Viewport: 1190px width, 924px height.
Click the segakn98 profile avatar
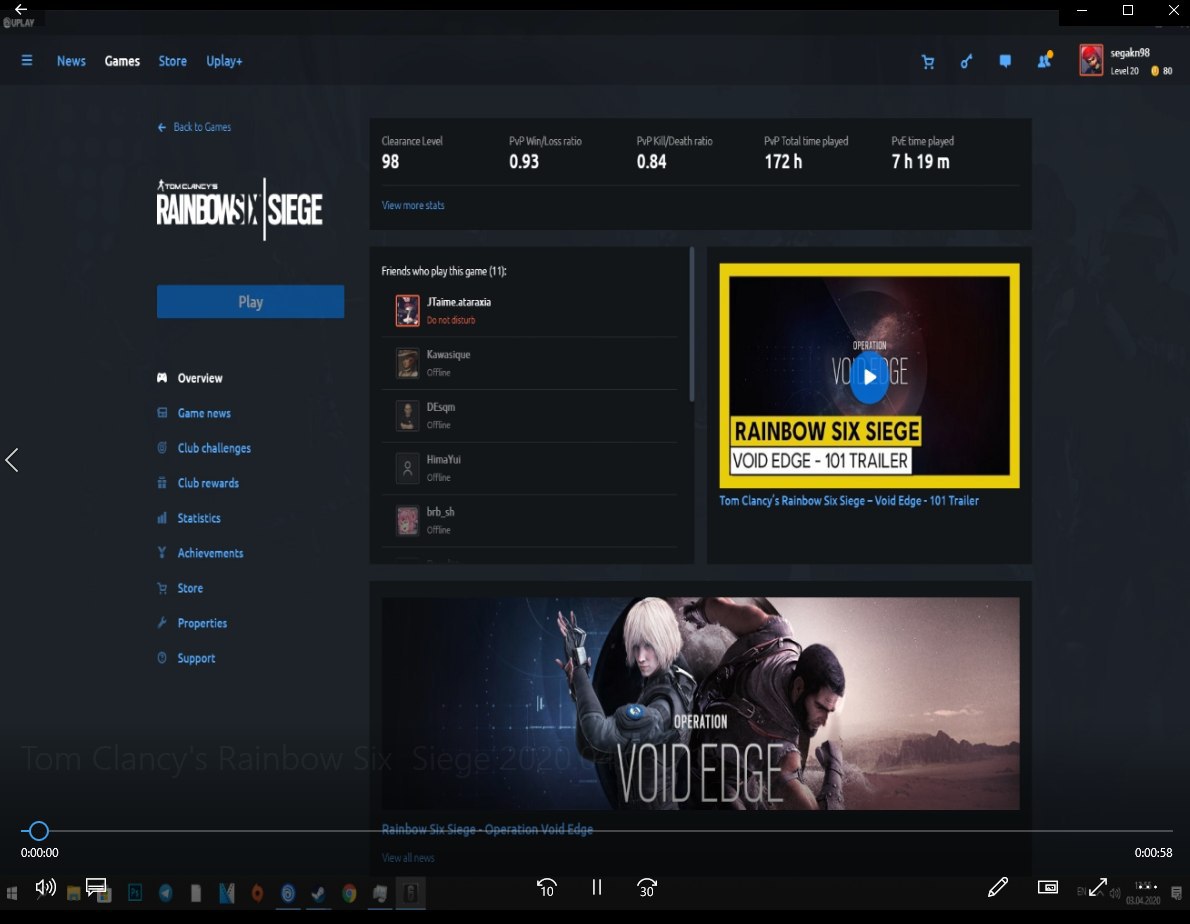point(1091,61)
